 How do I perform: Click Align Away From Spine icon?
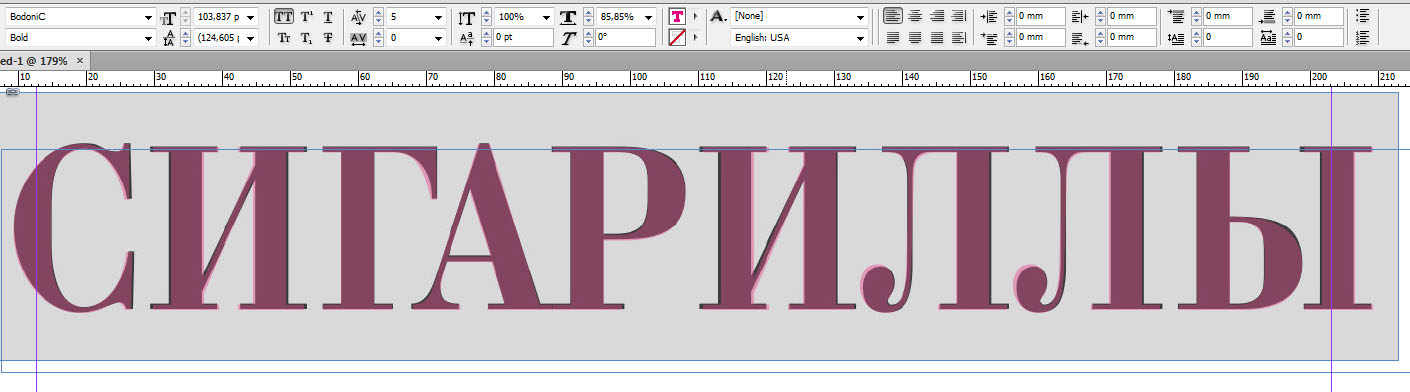[958, 38]
